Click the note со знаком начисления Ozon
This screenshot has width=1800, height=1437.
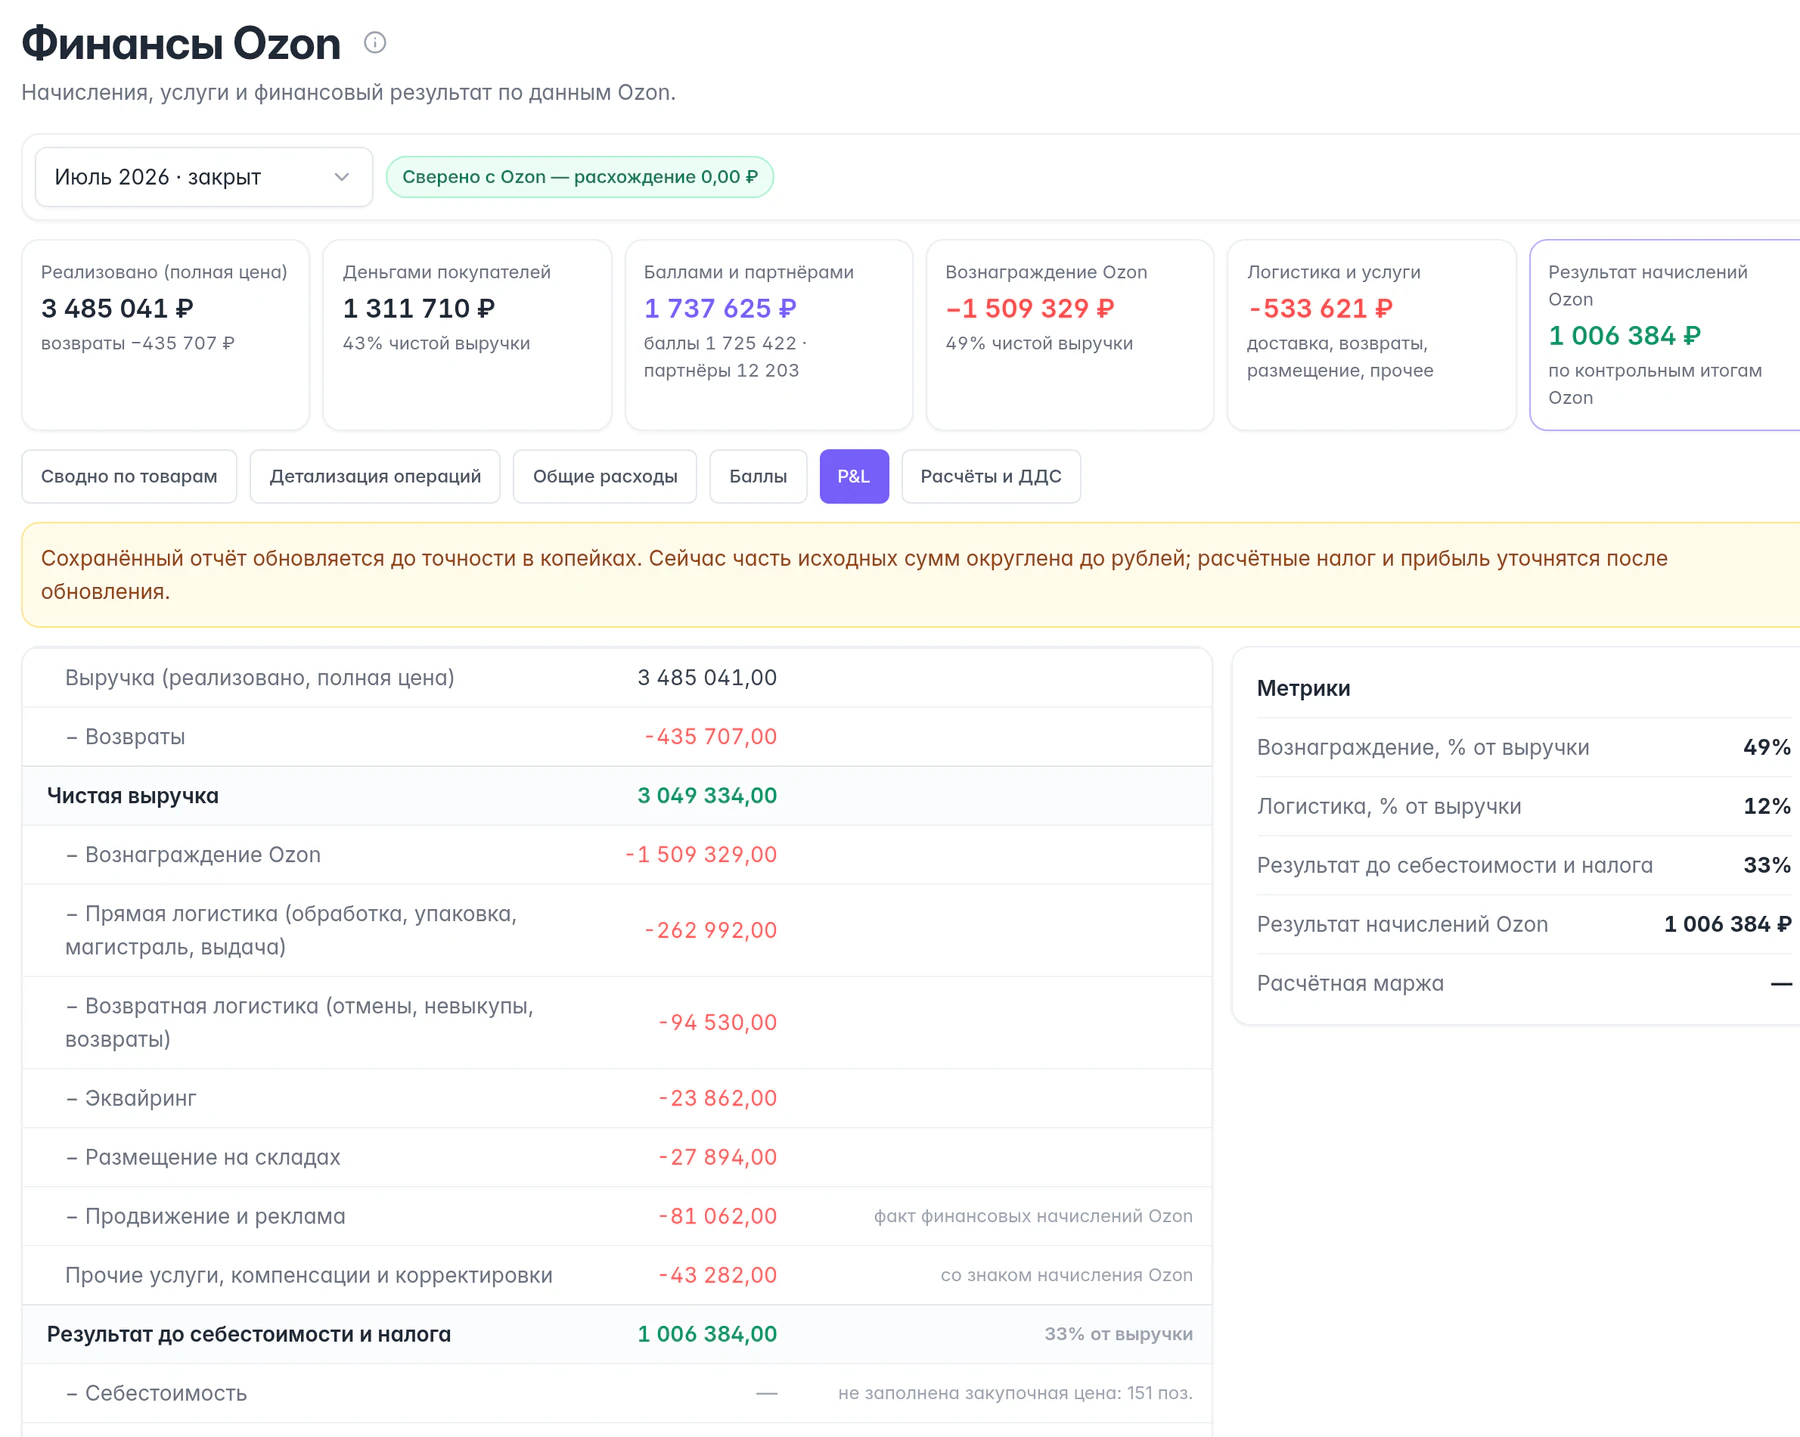(1067, 1275)
